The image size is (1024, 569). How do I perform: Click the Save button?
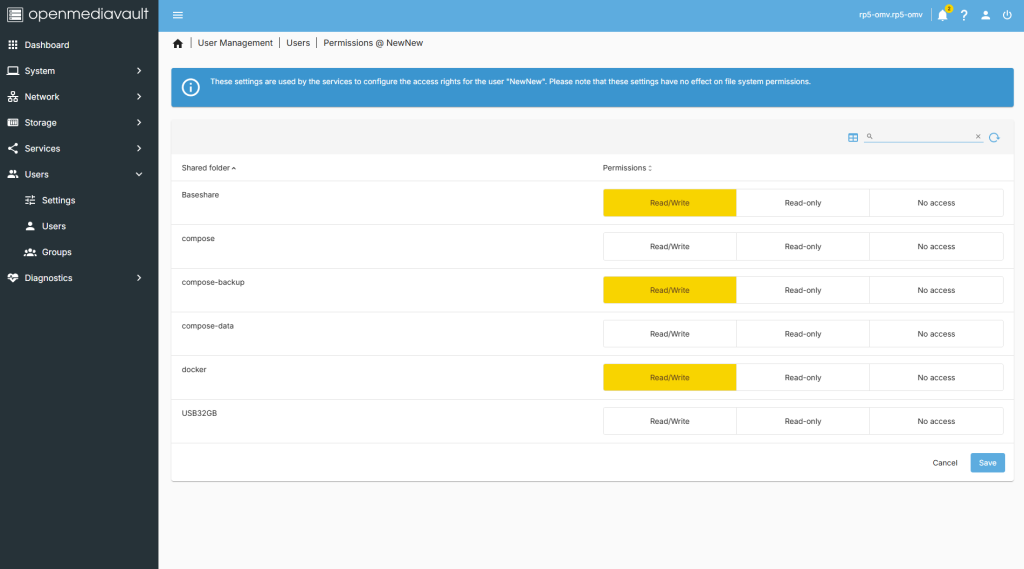pos(987,463)
